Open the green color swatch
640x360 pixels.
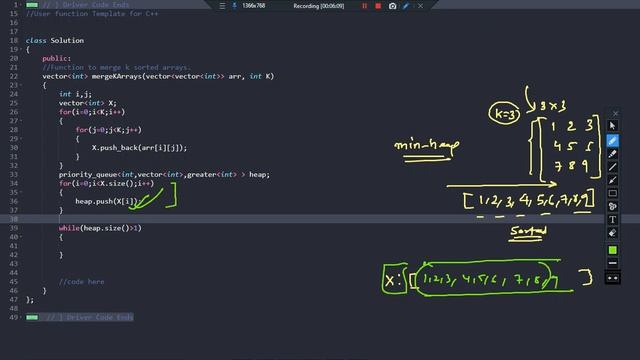pos(612,250)
